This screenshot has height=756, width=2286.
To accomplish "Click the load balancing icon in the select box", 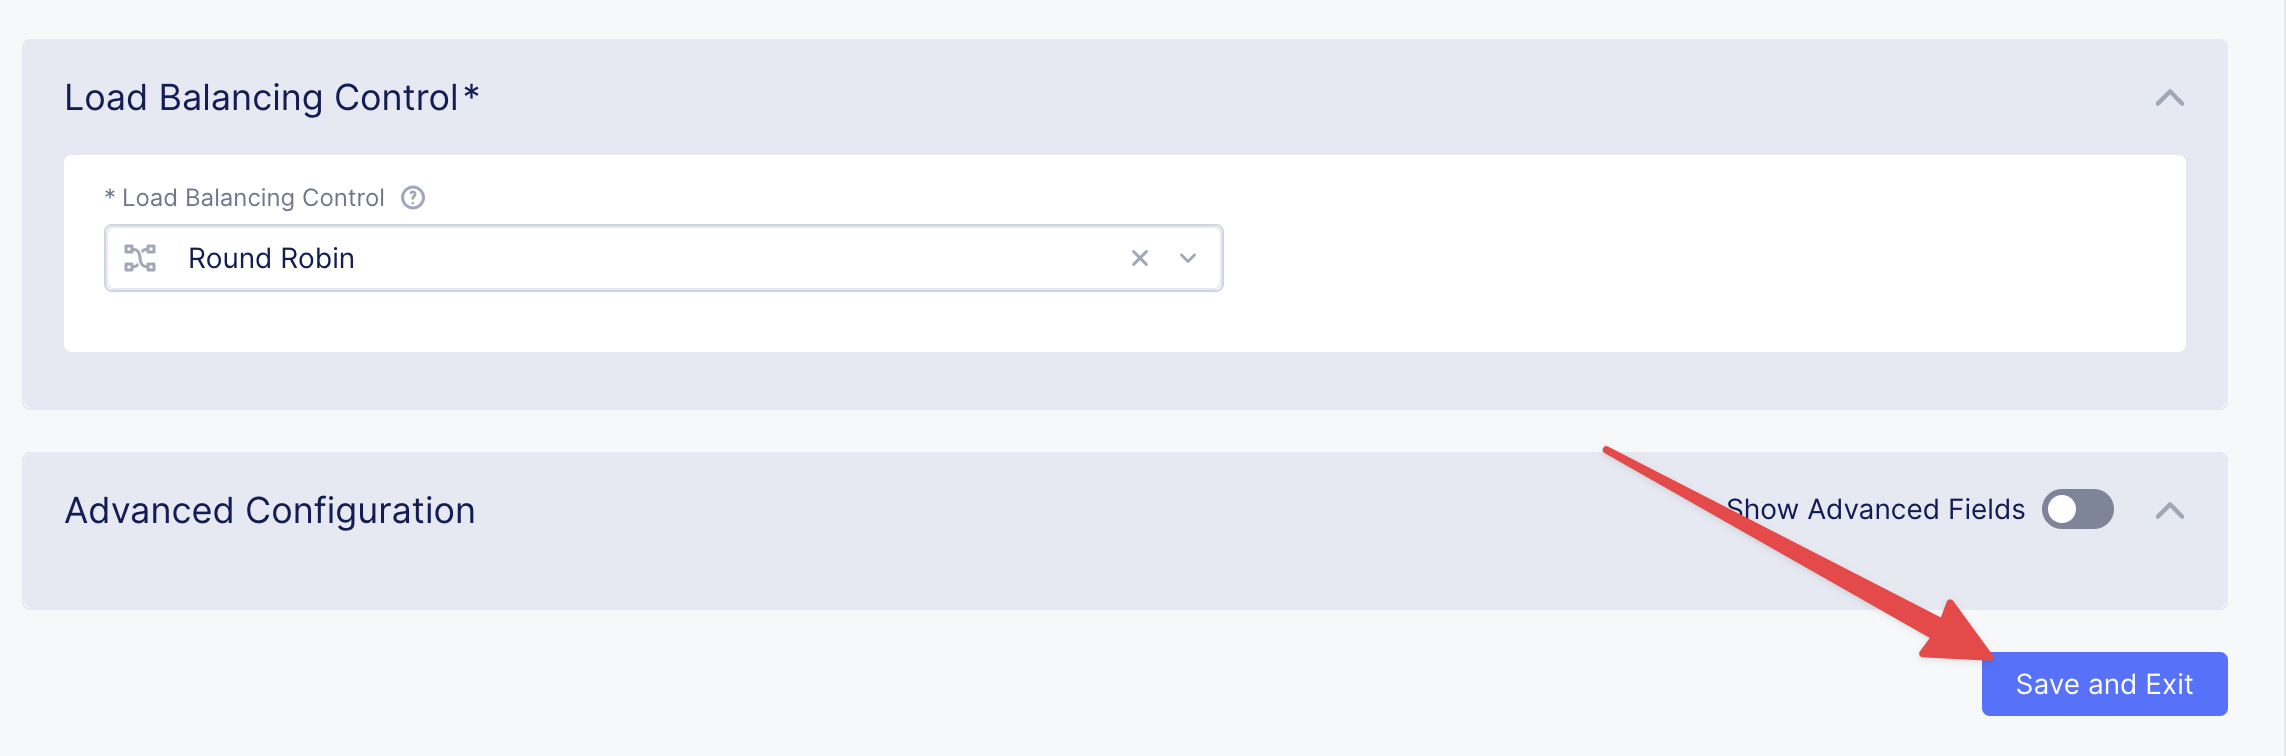I will click(x=140, y=258).
